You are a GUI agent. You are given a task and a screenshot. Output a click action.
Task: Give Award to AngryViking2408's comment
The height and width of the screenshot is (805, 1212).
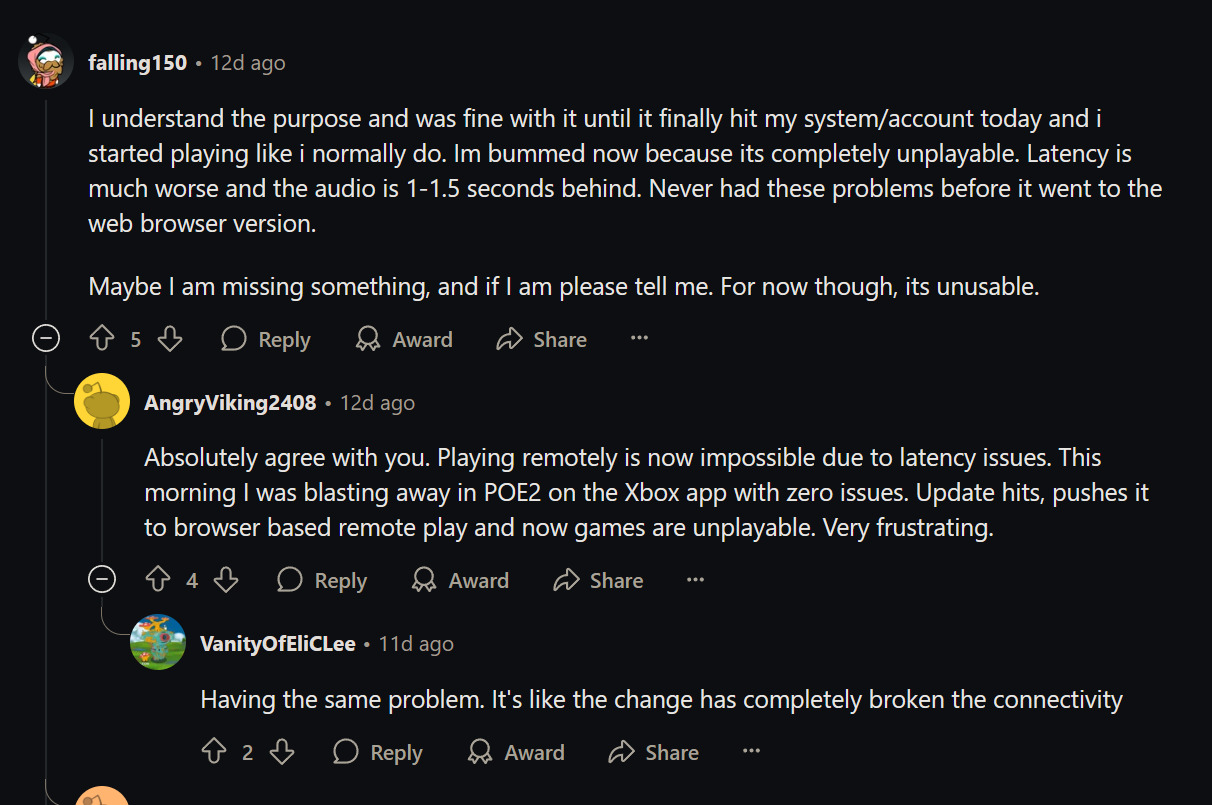(x=460, y=580)
